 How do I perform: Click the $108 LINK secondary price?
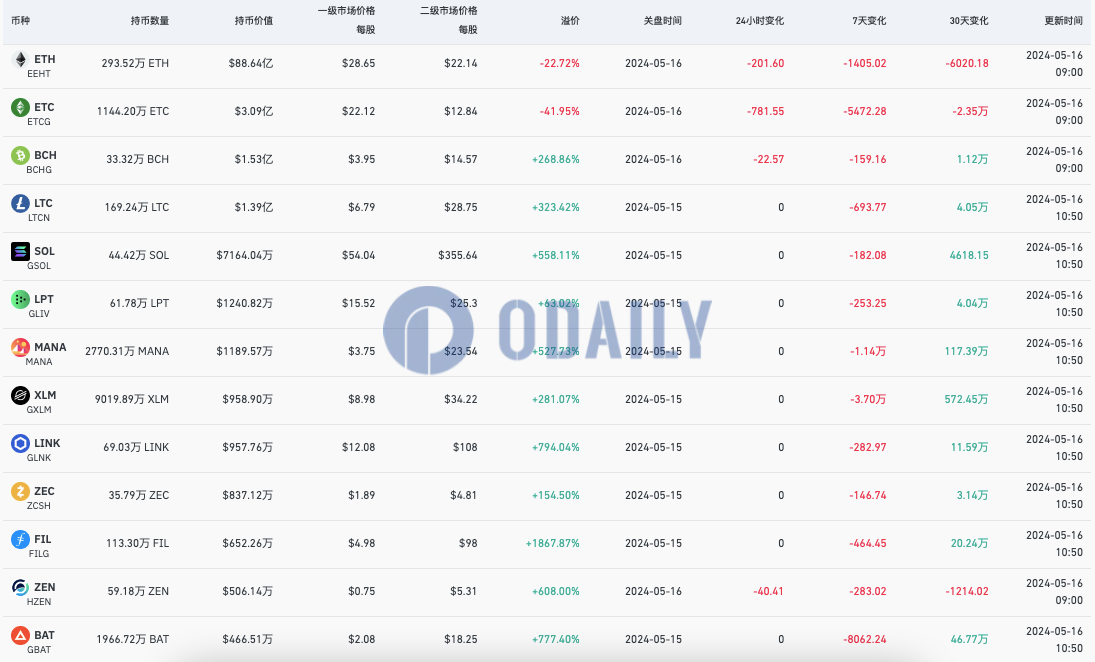pos(465,447)
